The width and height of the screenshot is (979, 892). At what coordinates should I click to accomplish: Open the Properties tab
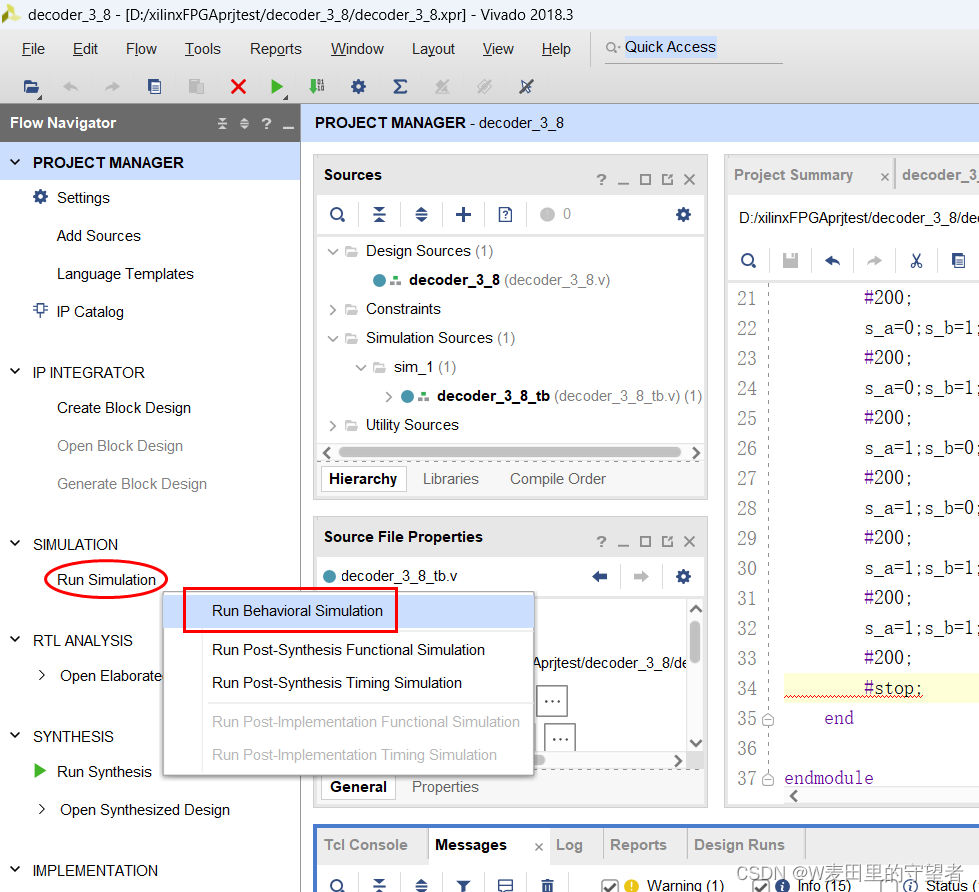[445, 787]
